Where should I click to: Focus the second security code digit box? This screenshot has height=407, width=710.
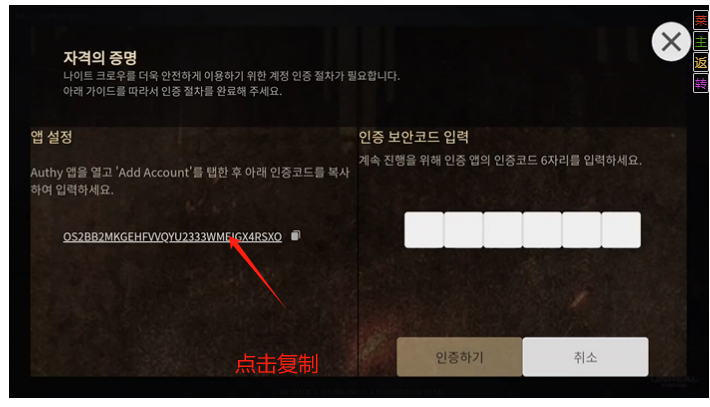coord(463,230)
